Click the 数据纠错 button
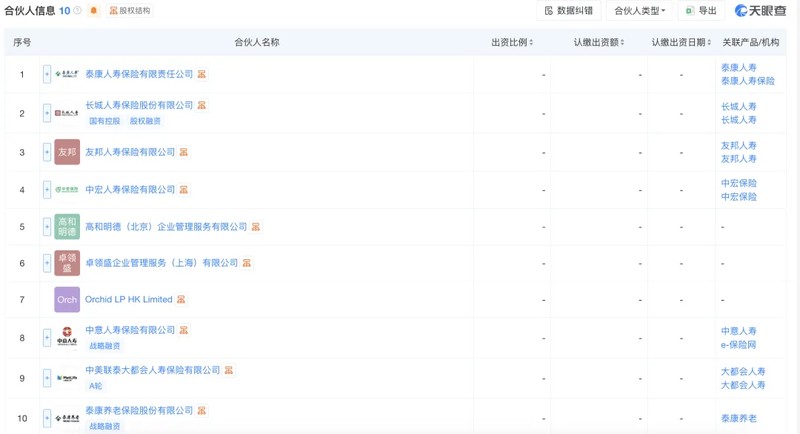Image resolution: width=800 pixels, height=434 pixels. (x=568, y=11)
